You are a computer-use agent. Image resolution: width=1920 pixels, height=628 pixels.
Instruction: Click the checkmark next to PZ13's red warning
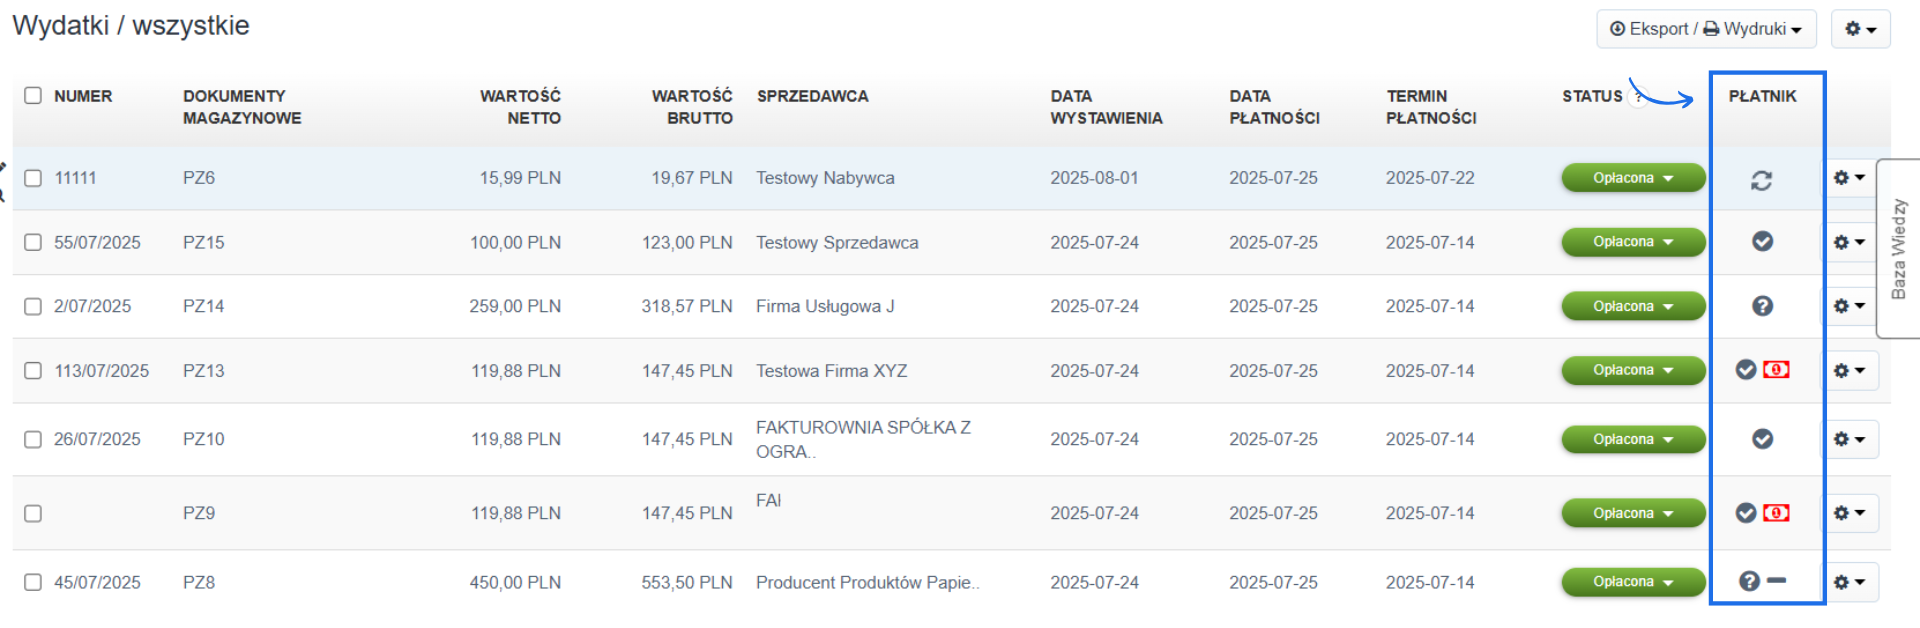pos(1746,370)
